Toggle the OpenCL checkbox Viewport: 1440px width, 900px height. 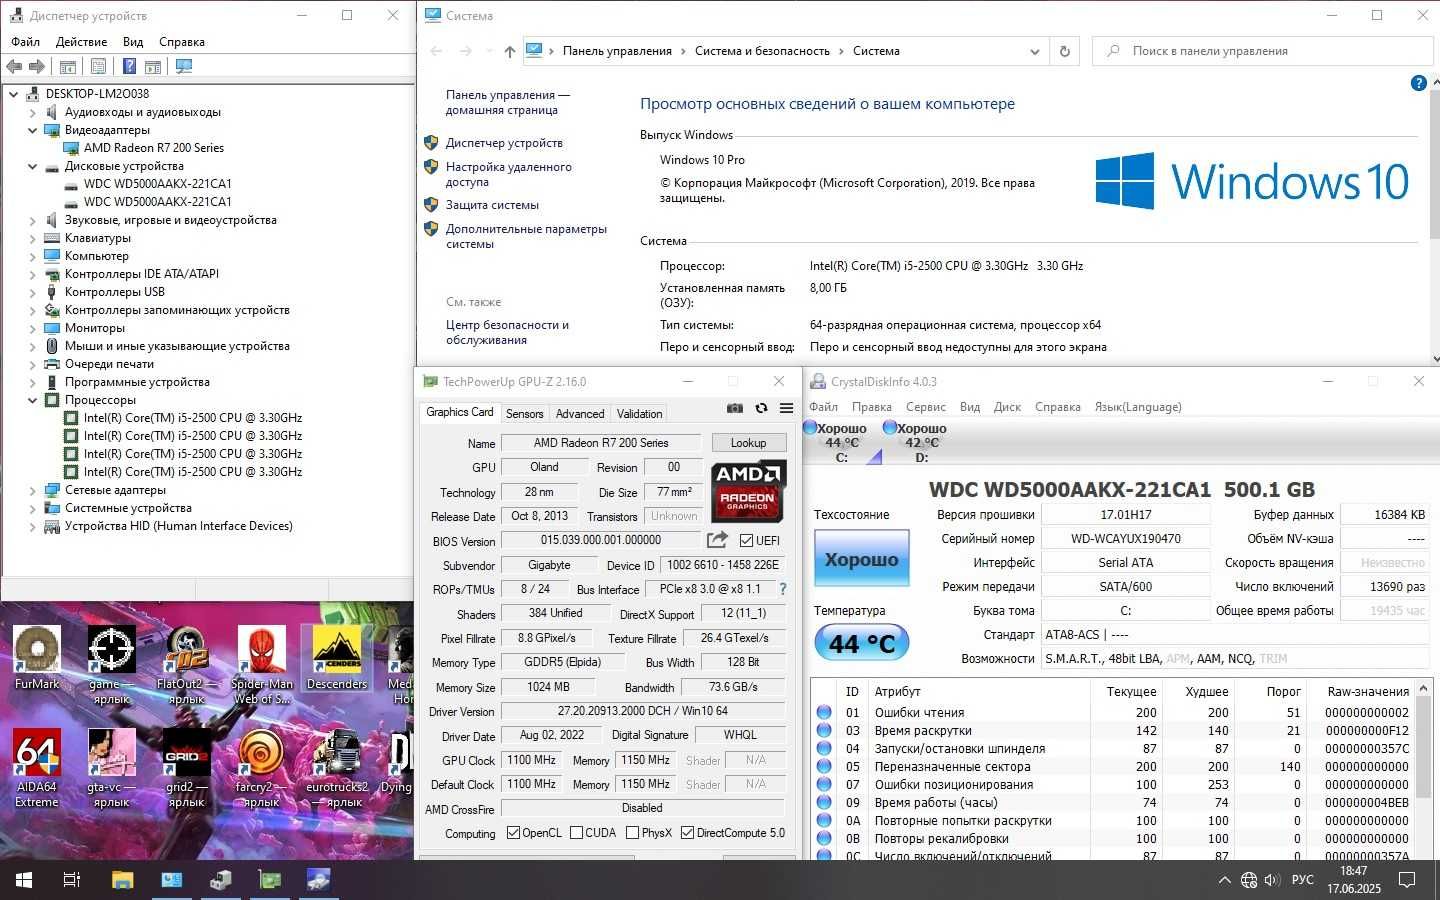pyautogui.click(x=513, y=832)
